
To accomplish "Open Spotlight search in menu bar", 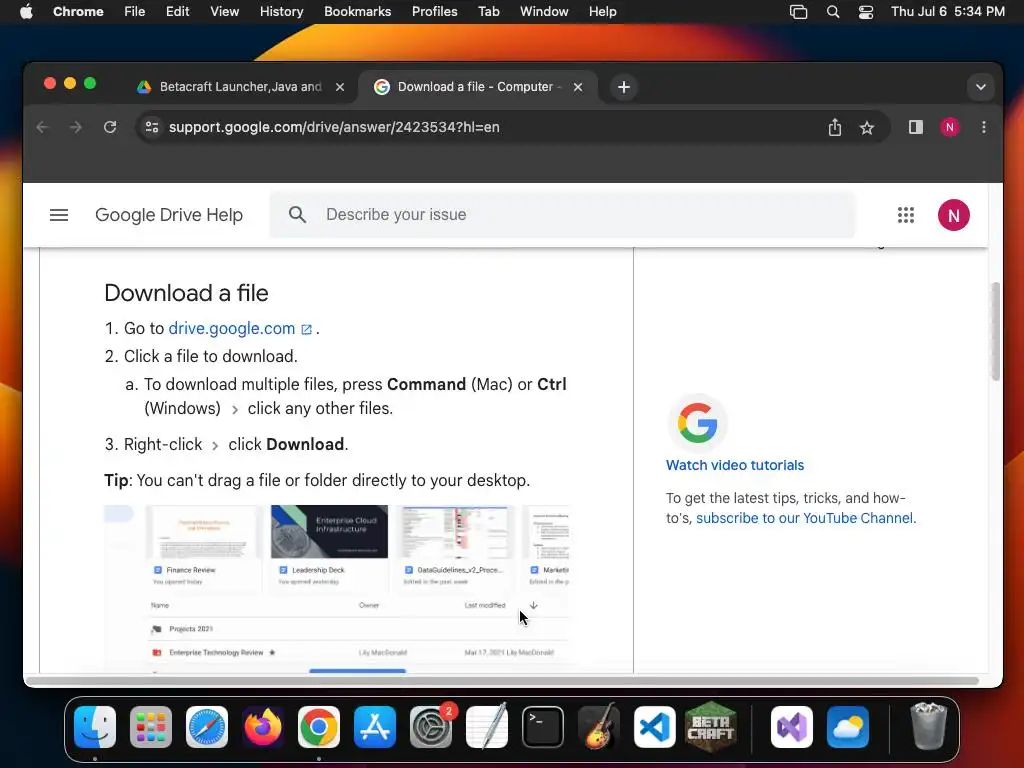I will point(833,12).
